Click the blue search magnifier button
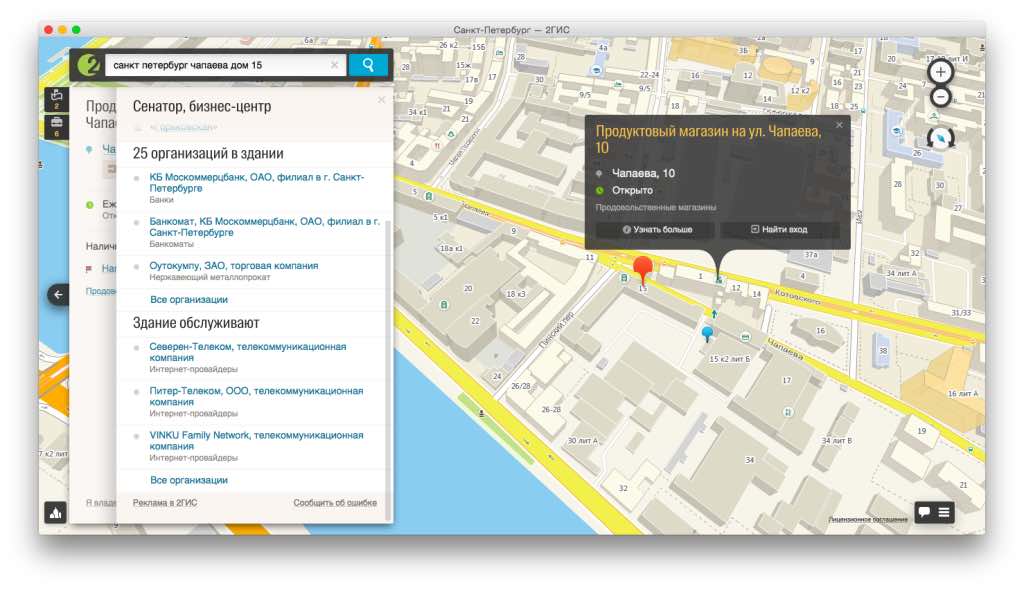 (x=368, y=65)
